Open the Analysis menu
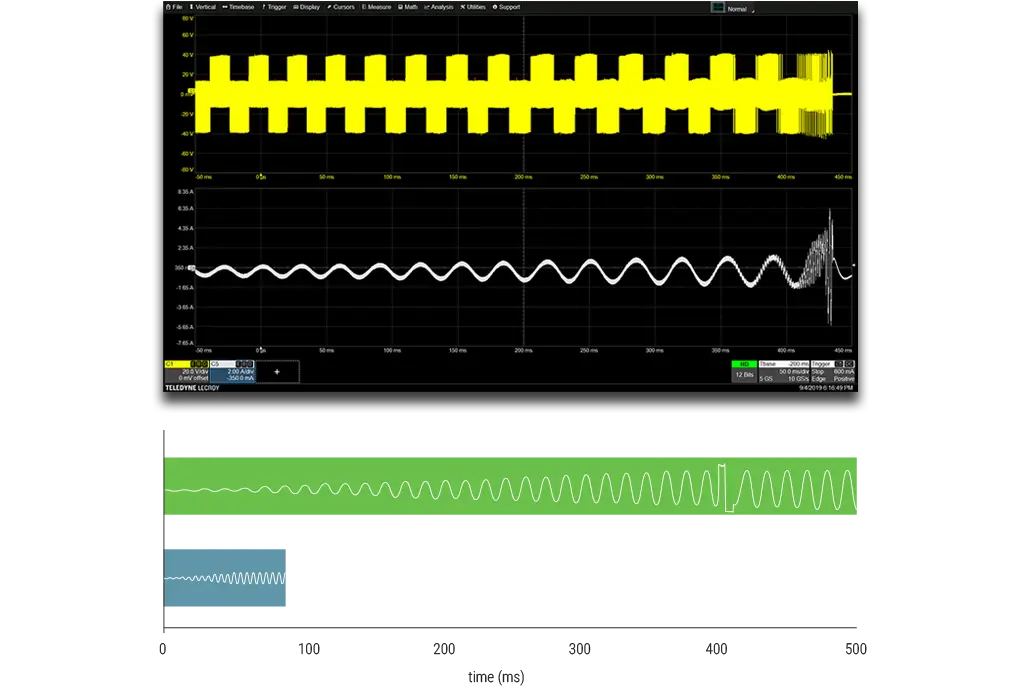Screen dimensions: 1024x686 (x=439, y=7)
